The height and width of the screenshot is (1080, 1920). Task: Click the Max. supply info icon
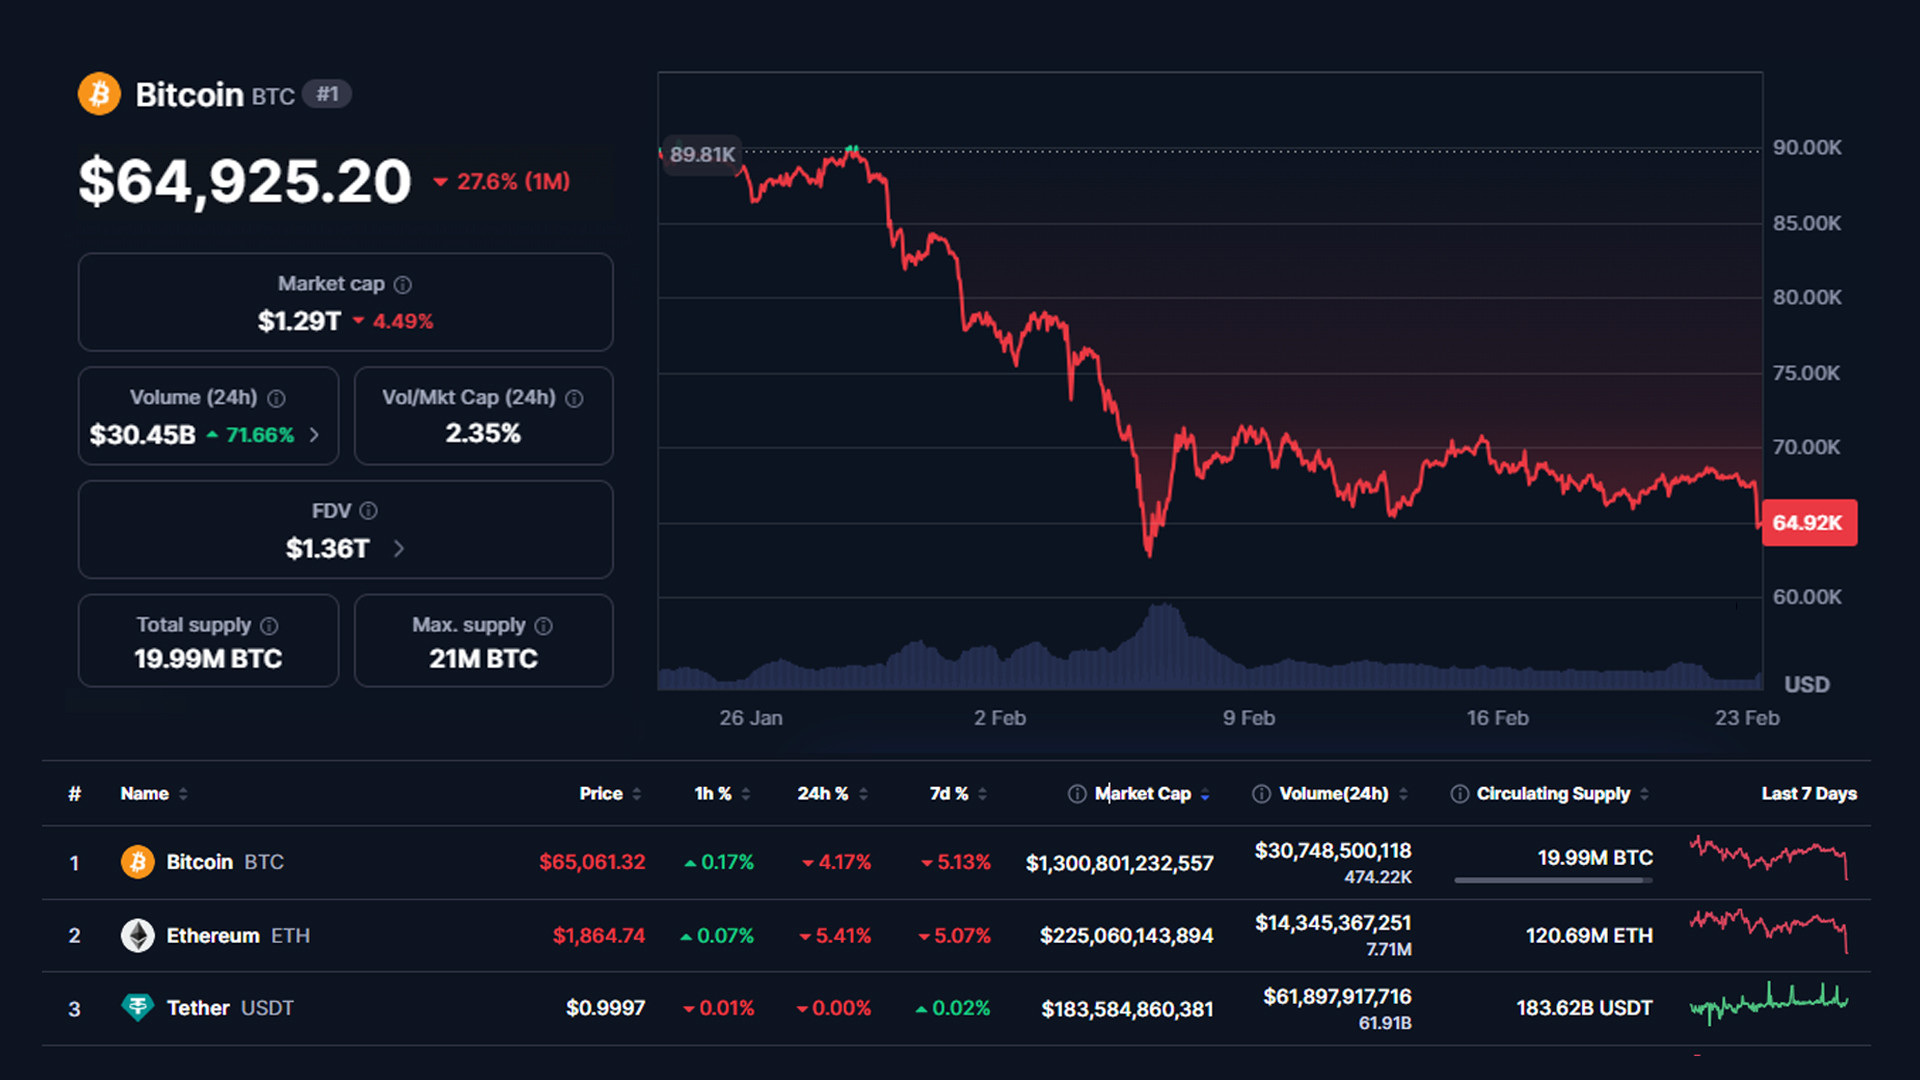click(543, 626)
